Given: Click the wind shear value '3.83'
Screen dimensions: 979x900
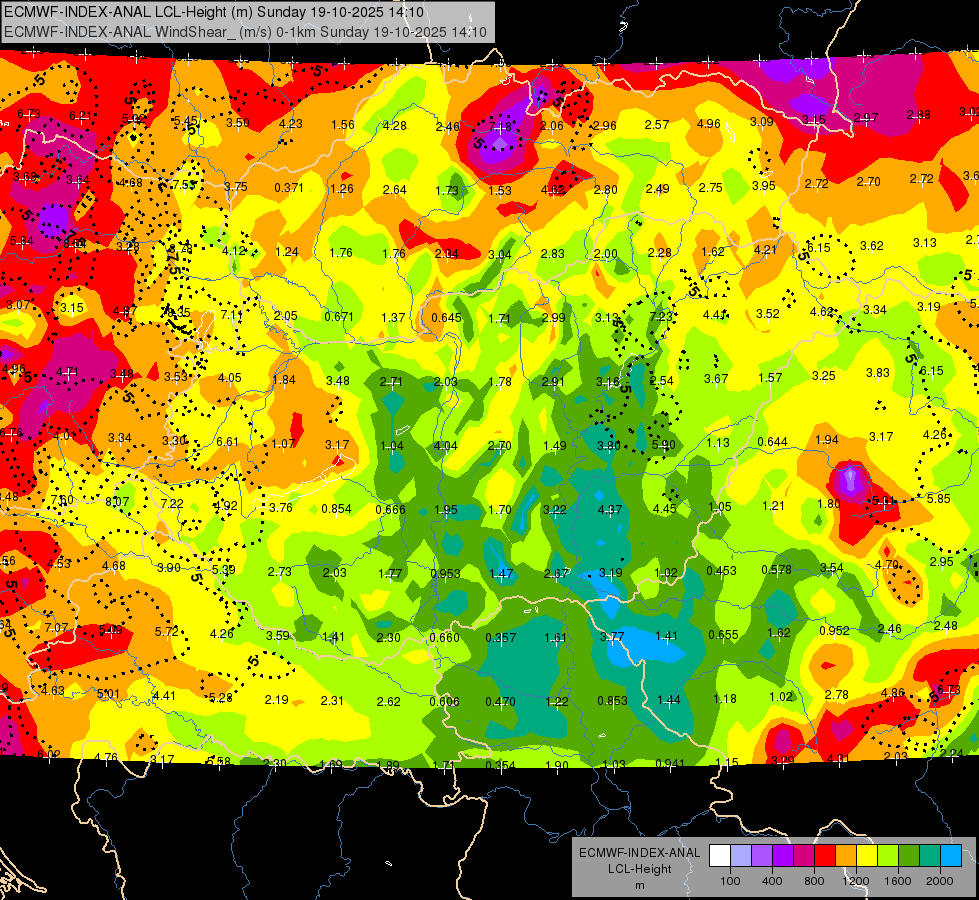Looking at the screenshot, I should [878, 373].
